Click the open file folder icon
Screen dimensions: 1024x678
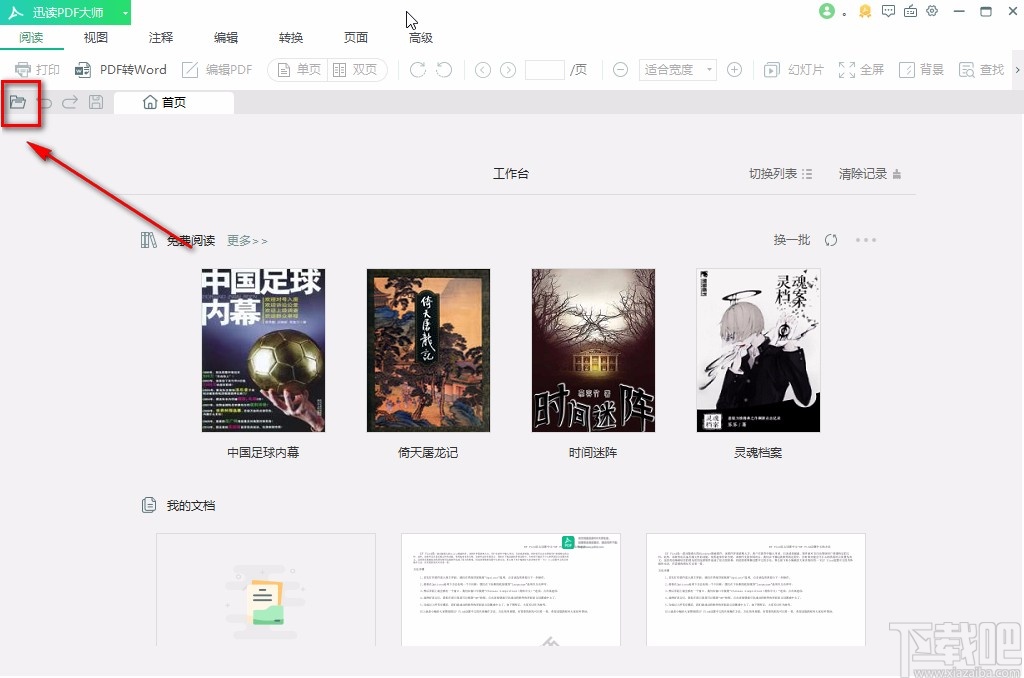[x=18, y=102]
